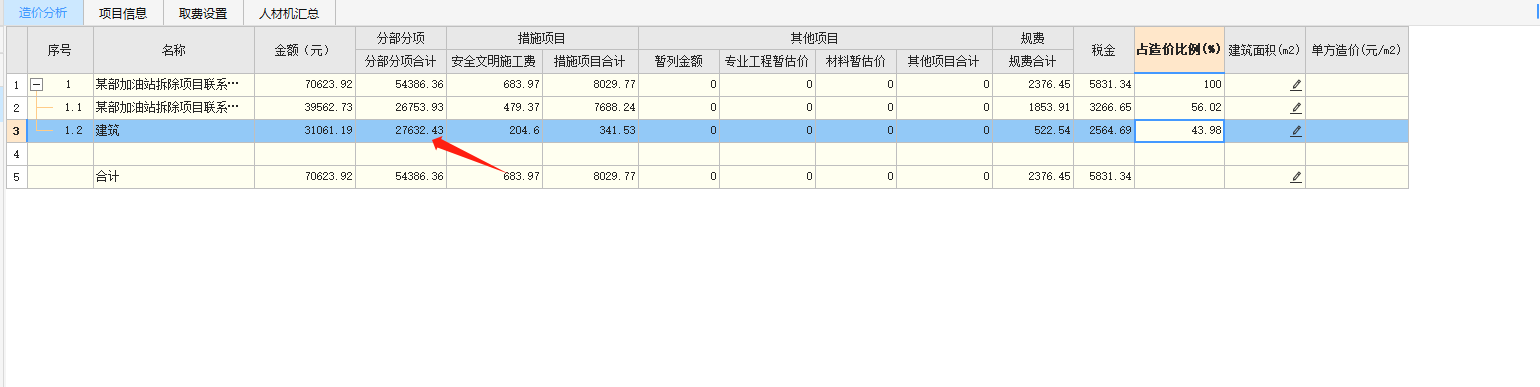Click the 1853.91 规费合计 cell
The width and height of the screenshot is (1540, 387).
(x=1033, y=108)
